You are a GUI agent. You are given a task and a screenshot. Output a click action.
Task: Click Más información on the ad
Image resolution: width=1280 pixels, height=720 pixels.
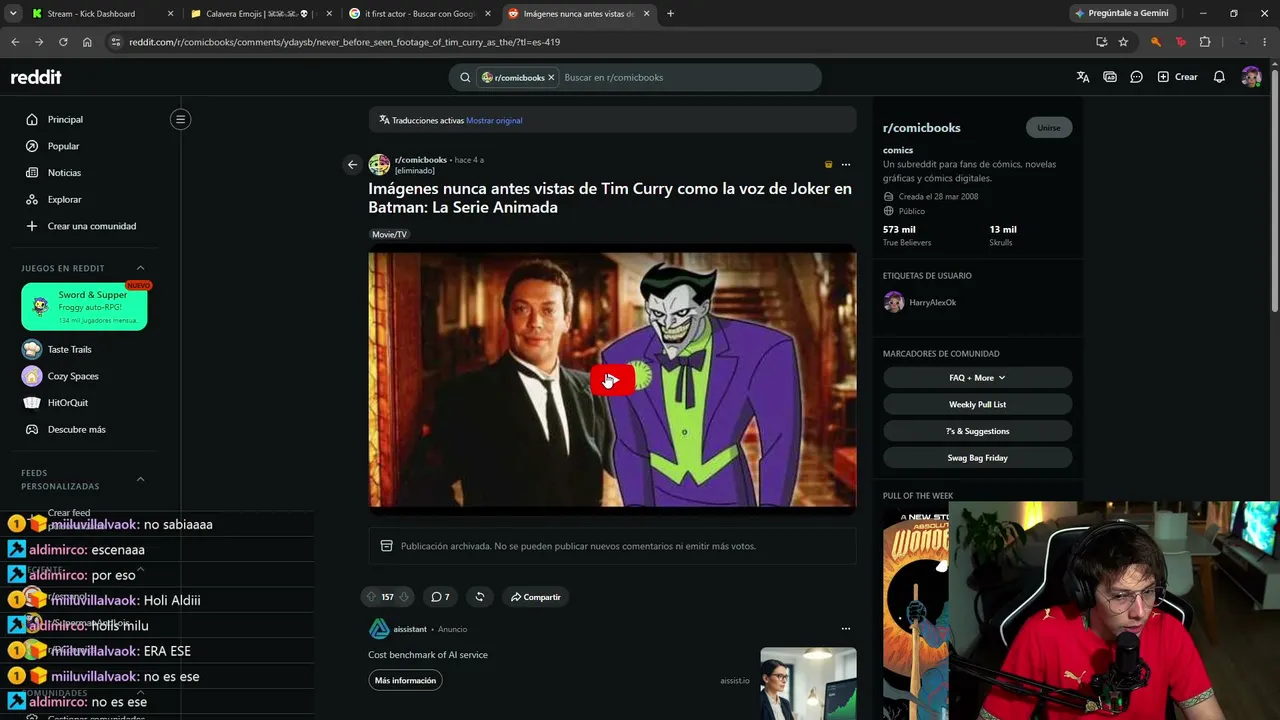click(405, 680)
